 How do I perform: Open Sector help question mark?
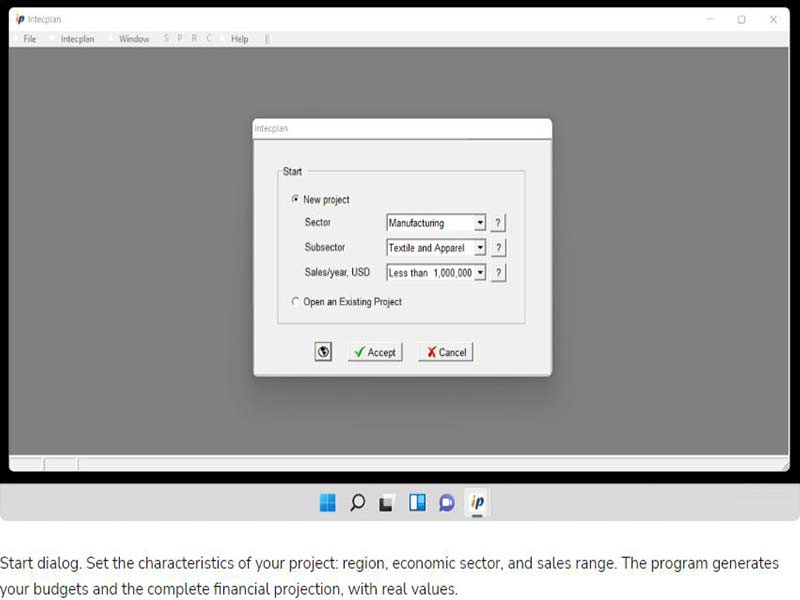pos(498,223)
